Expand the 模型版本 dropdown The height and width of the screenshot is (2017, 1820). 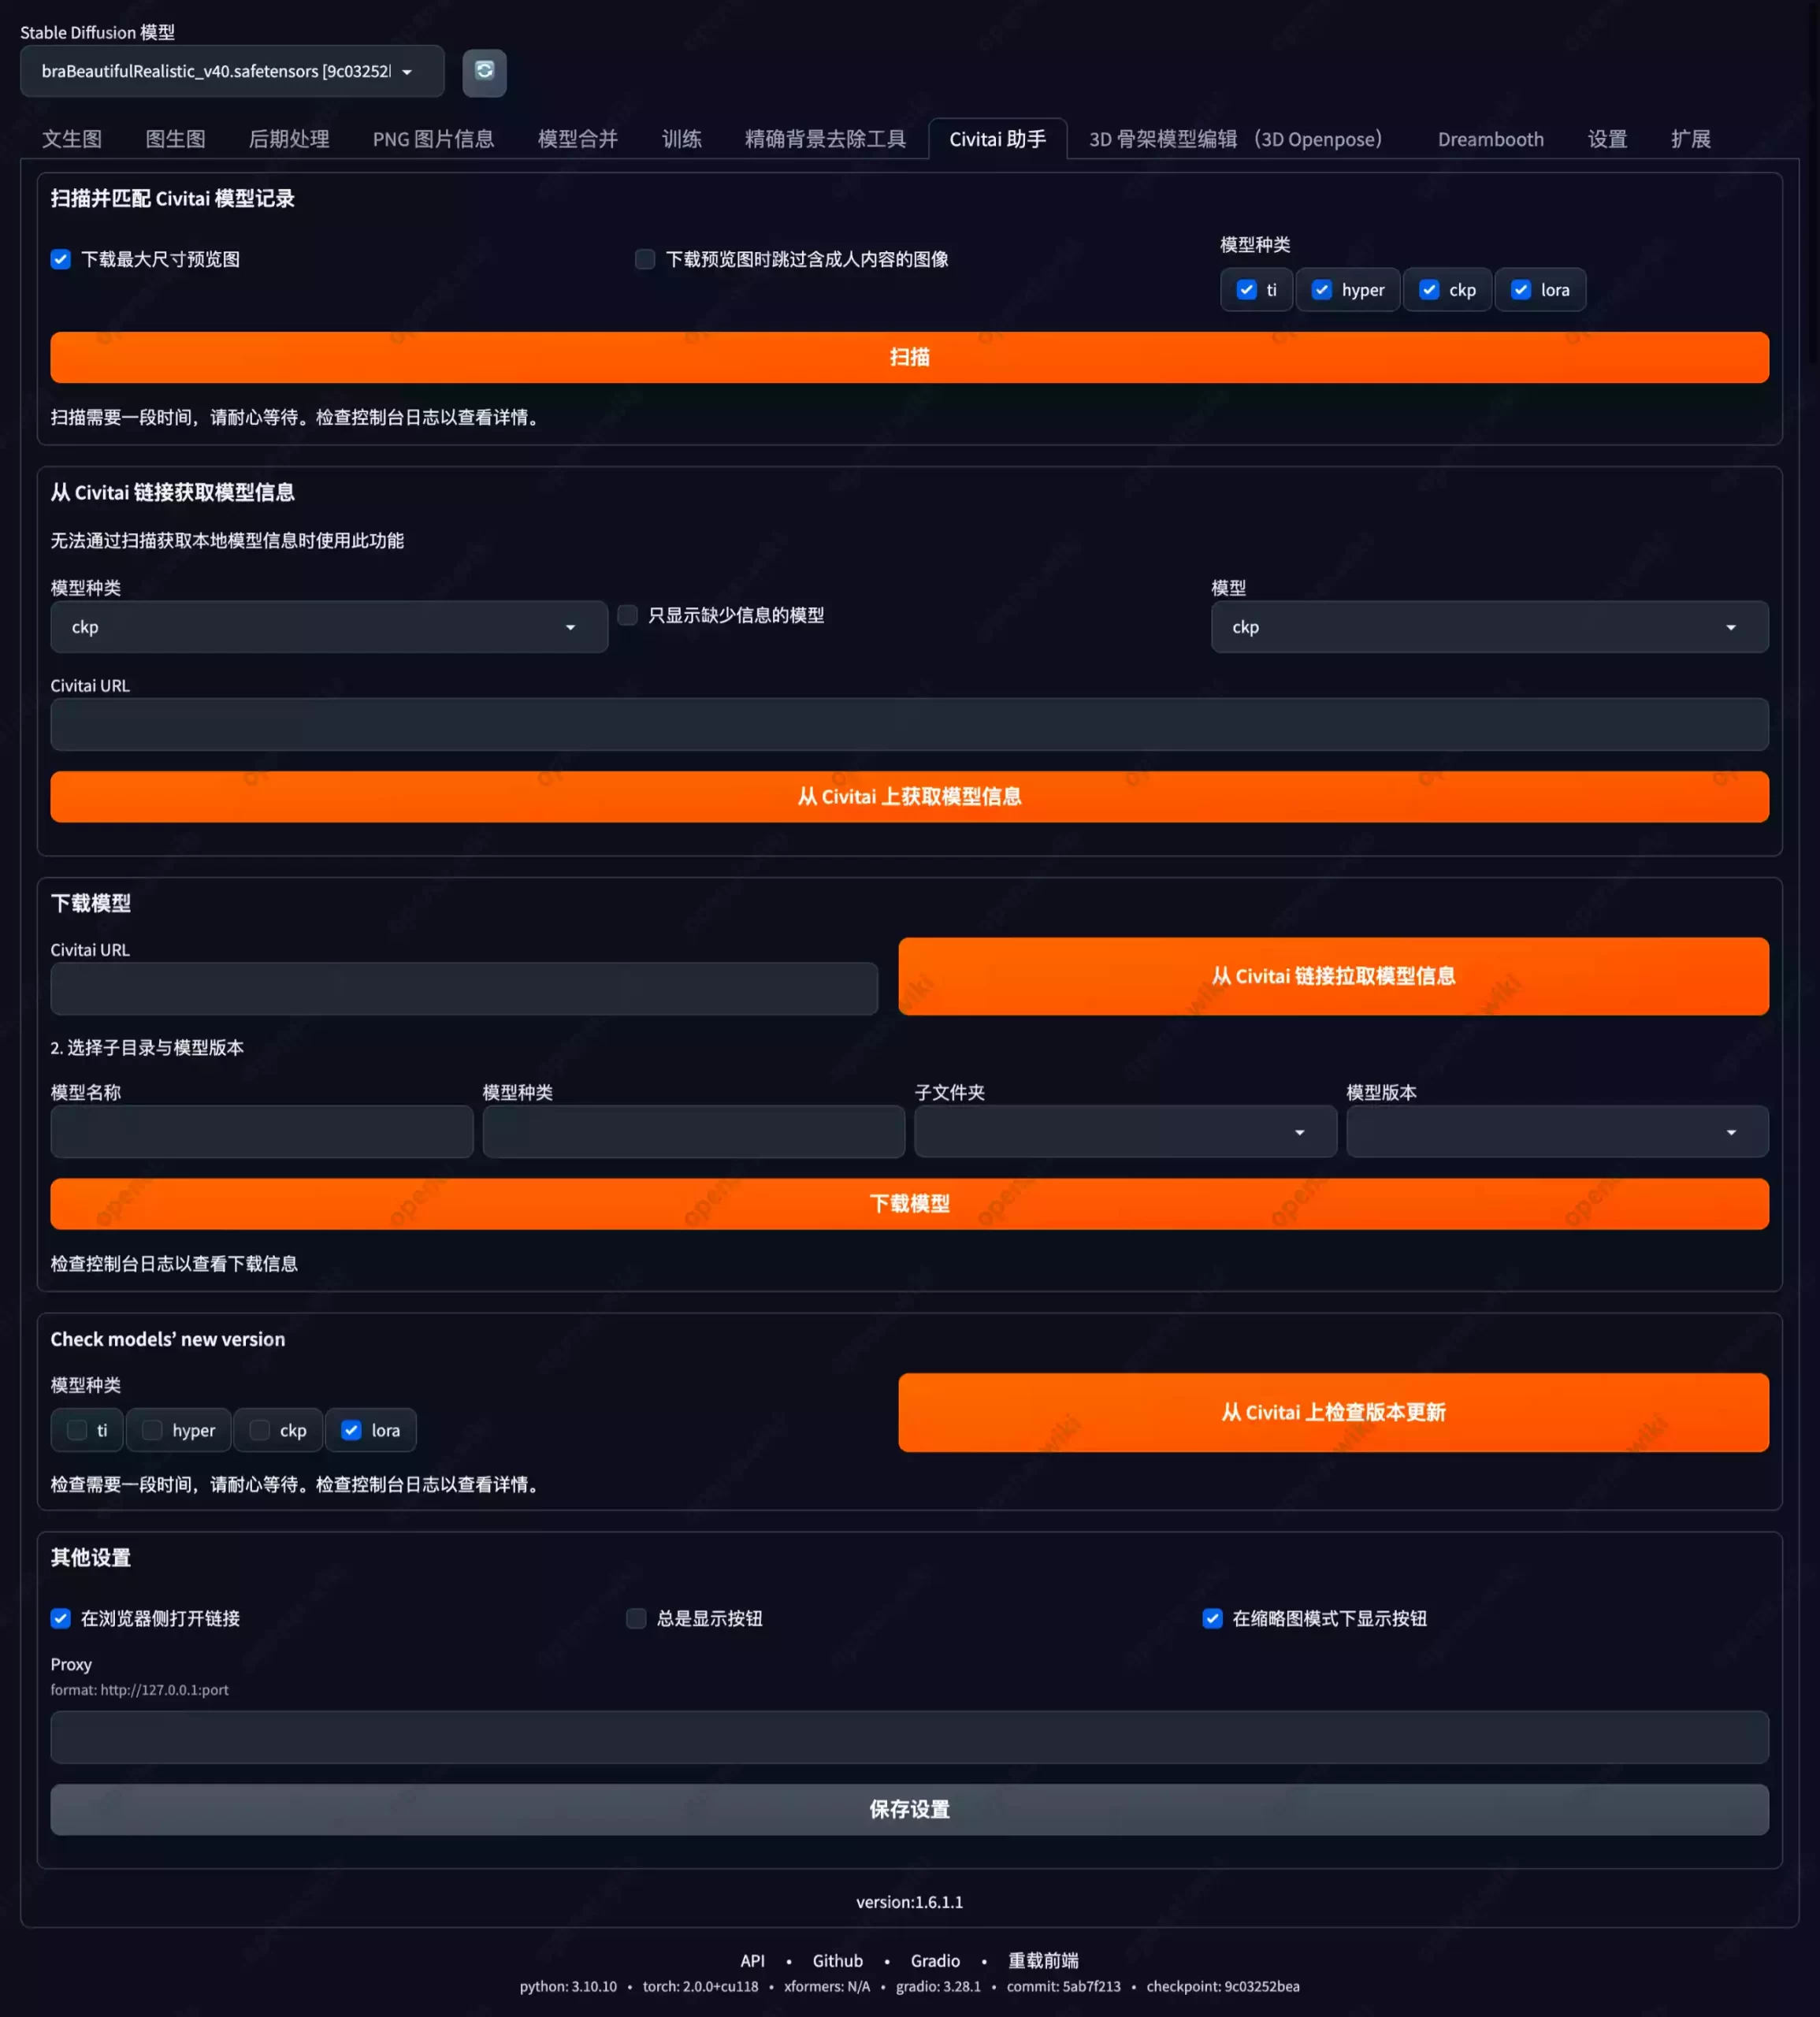click(x=1557, y=1132)
